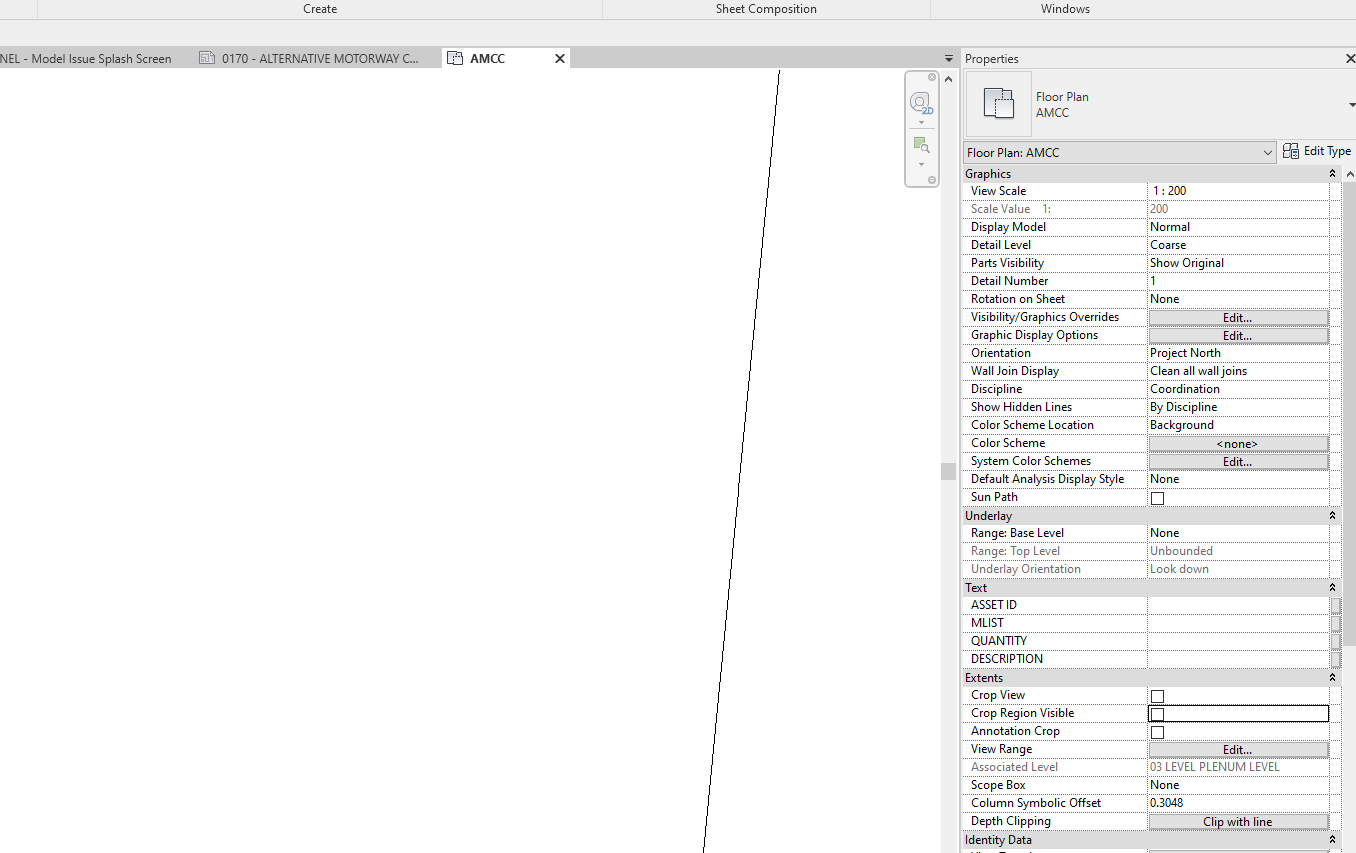
Task: Activate the Zoom Region tool
Action: tap(920, 143)
